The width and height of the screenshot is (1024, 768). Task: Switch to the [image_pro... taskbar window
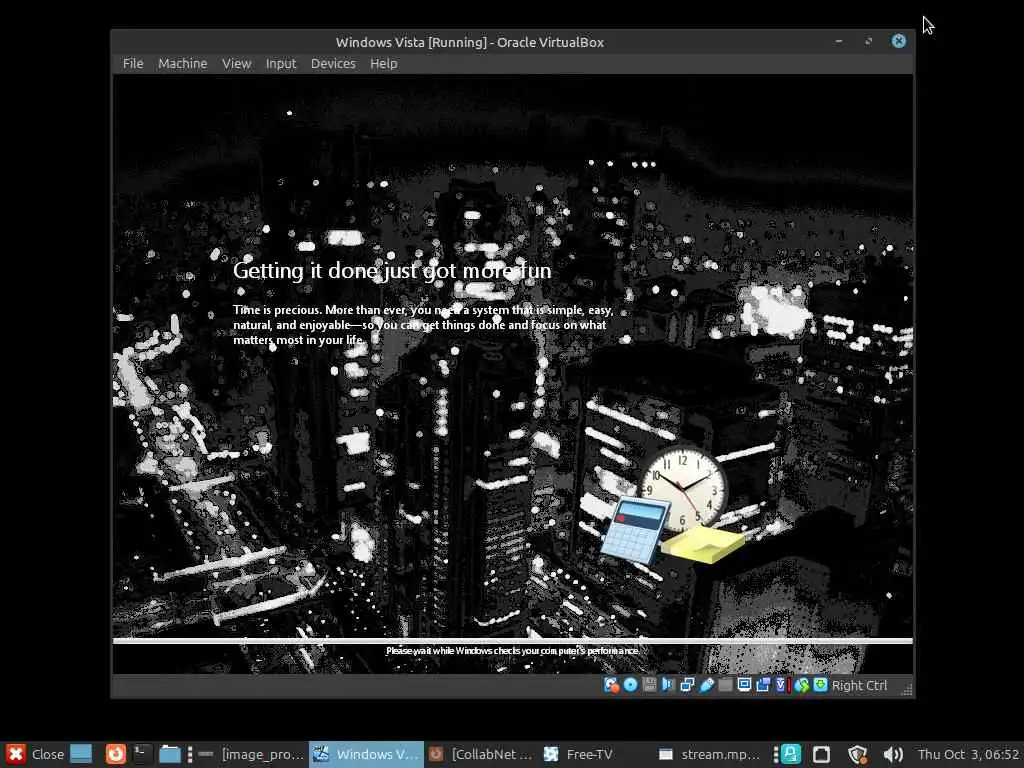tap(251, 754)
